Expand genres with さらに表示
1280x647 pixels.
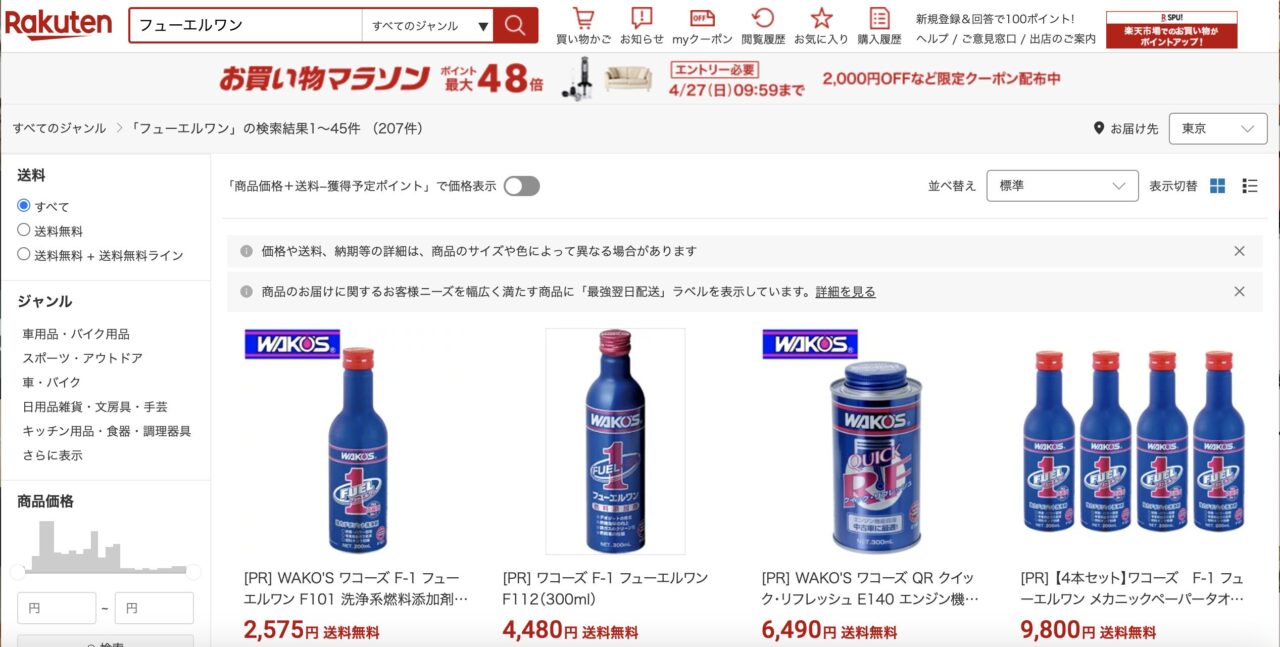pos(53,455)
